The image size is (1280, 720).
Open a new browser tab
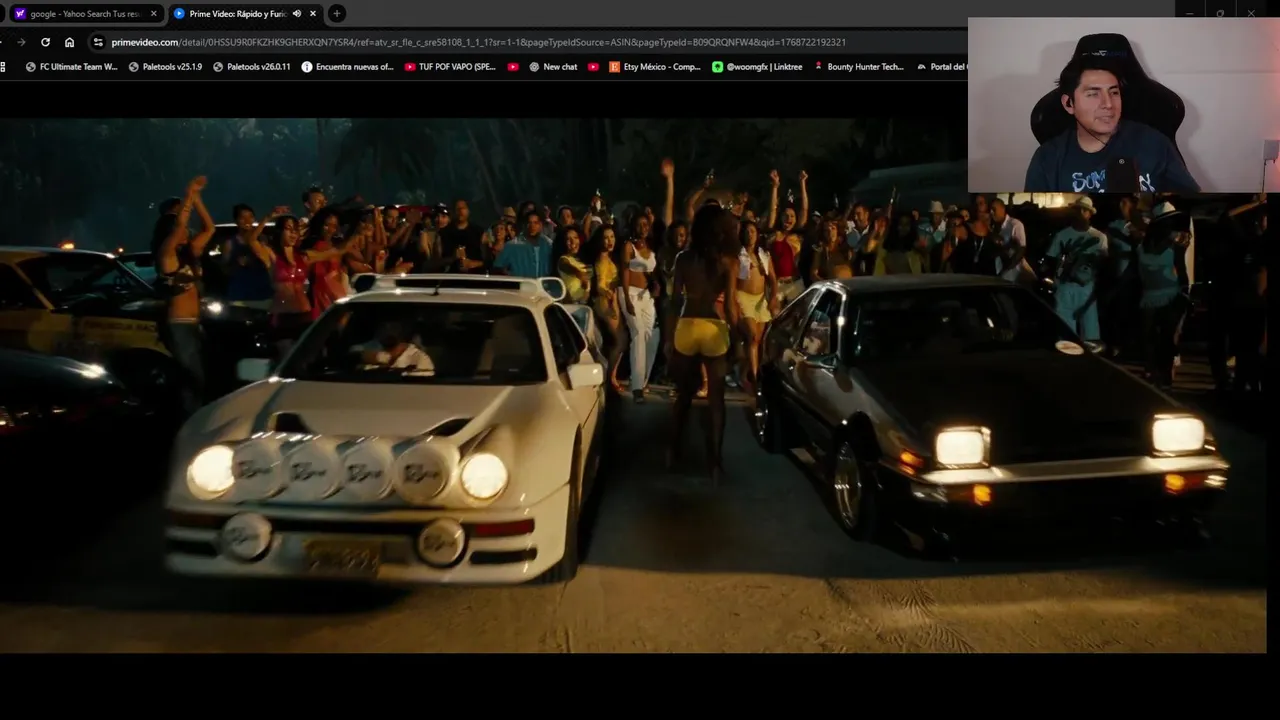pos(337,13)
